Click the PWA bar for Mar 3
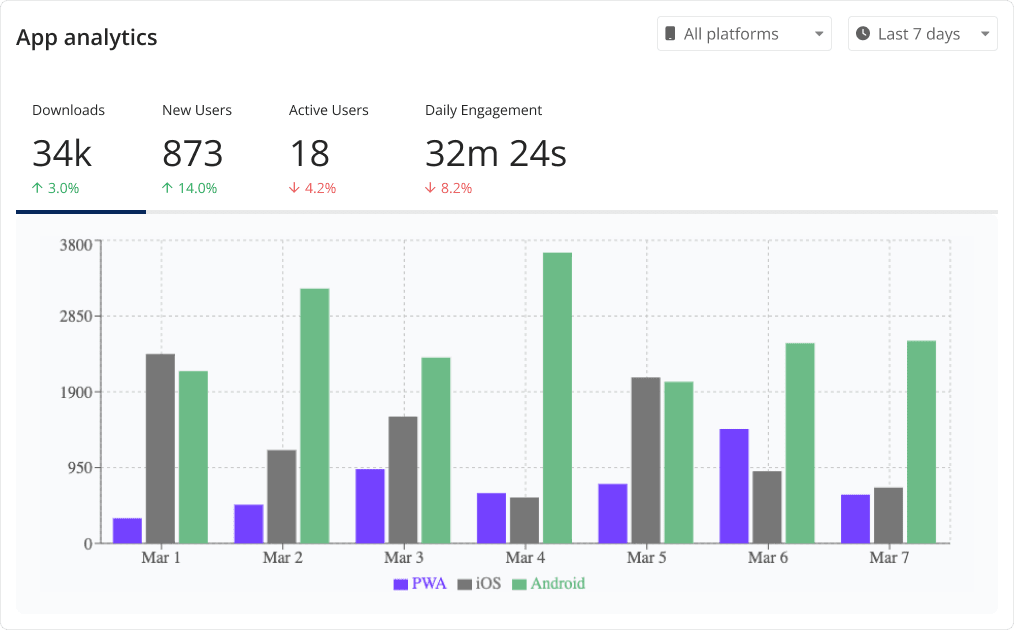This screenshot has width=1014, height=630. [370, 506]
